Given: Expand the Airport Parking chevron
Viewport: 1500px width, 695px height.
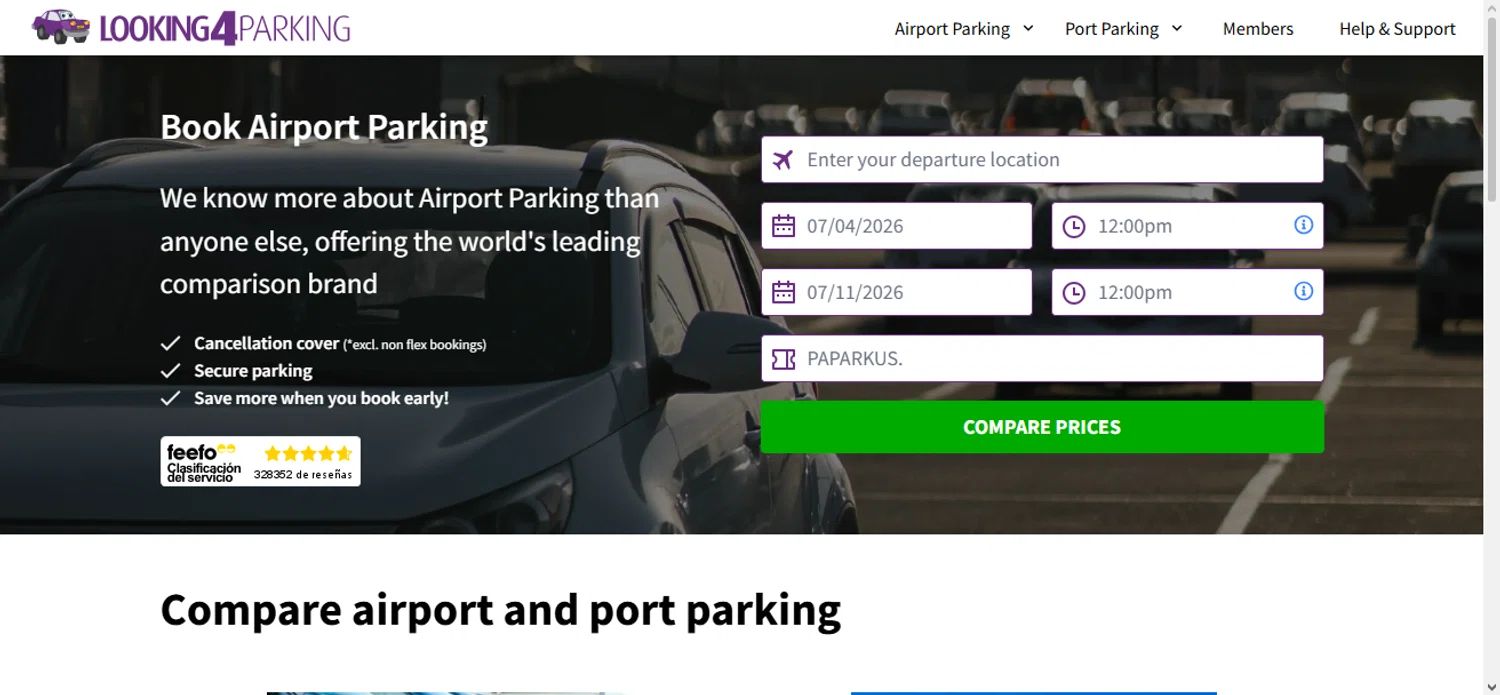Looking at the screenshot, I should click(x=1028, y=28).
